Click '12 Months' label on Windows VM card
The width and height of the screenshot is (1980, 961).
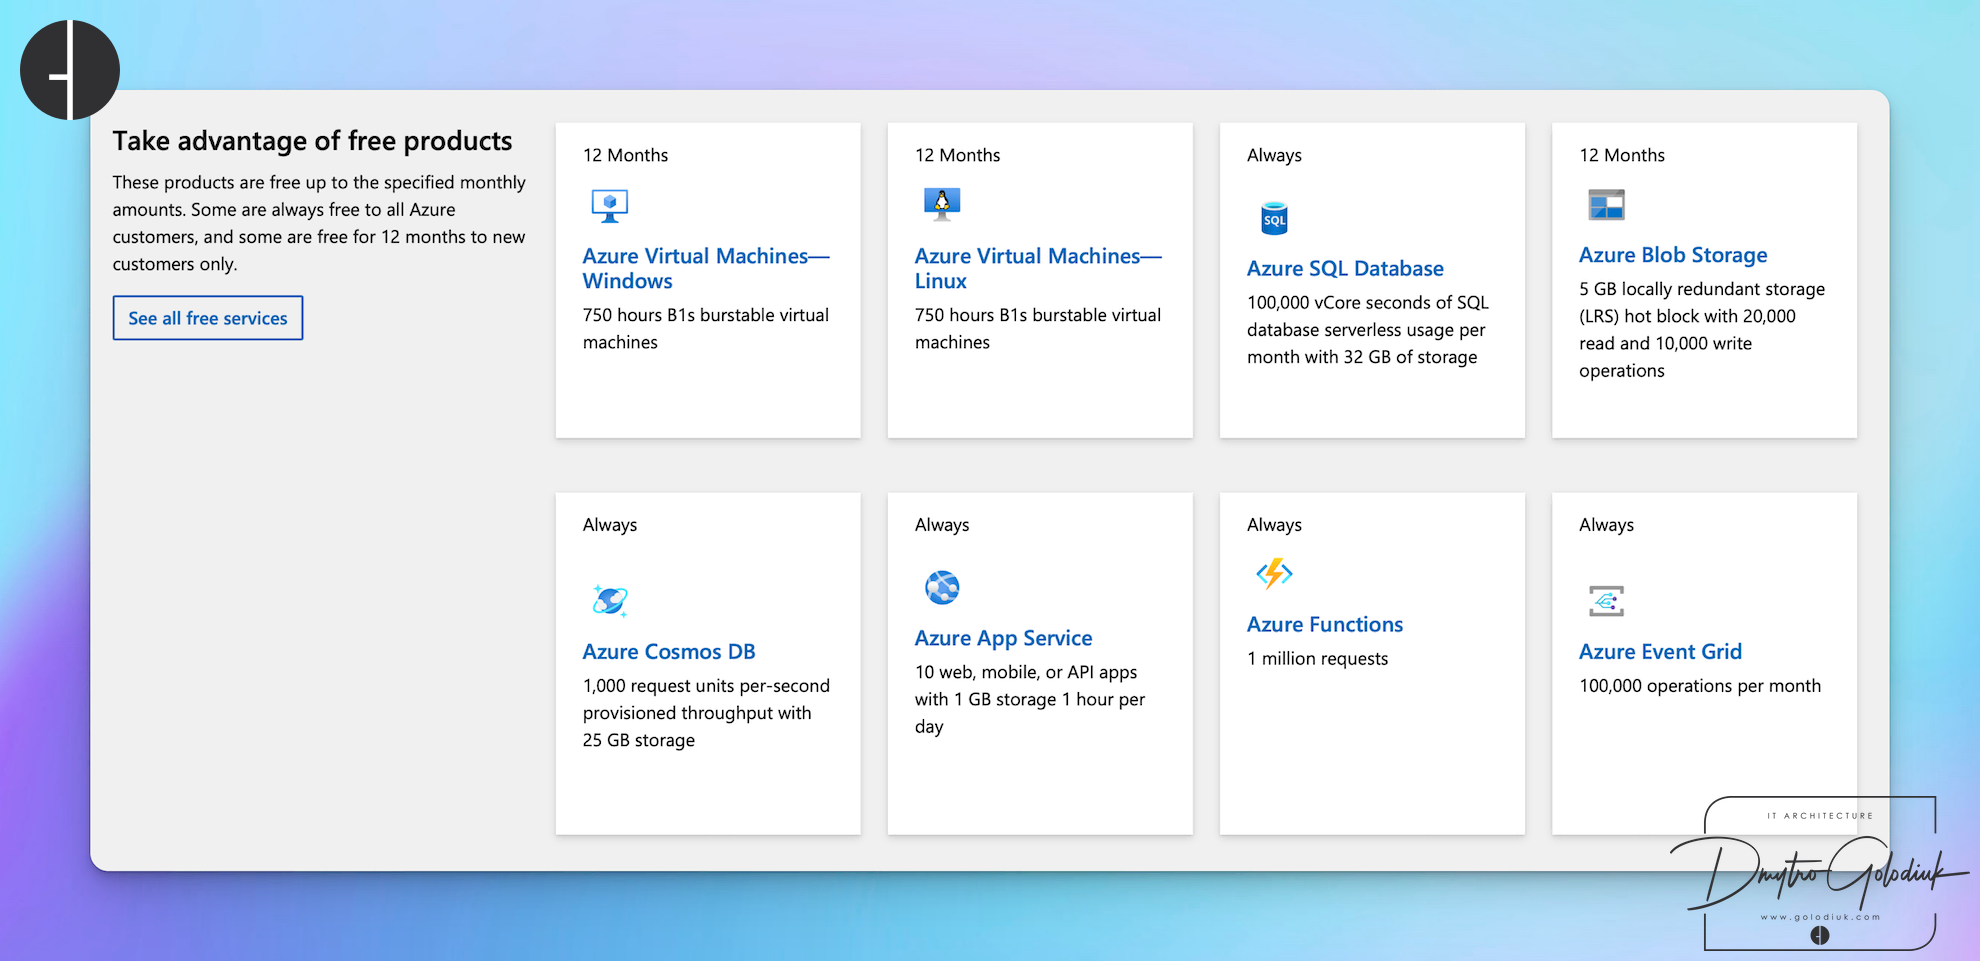(626, 155)
